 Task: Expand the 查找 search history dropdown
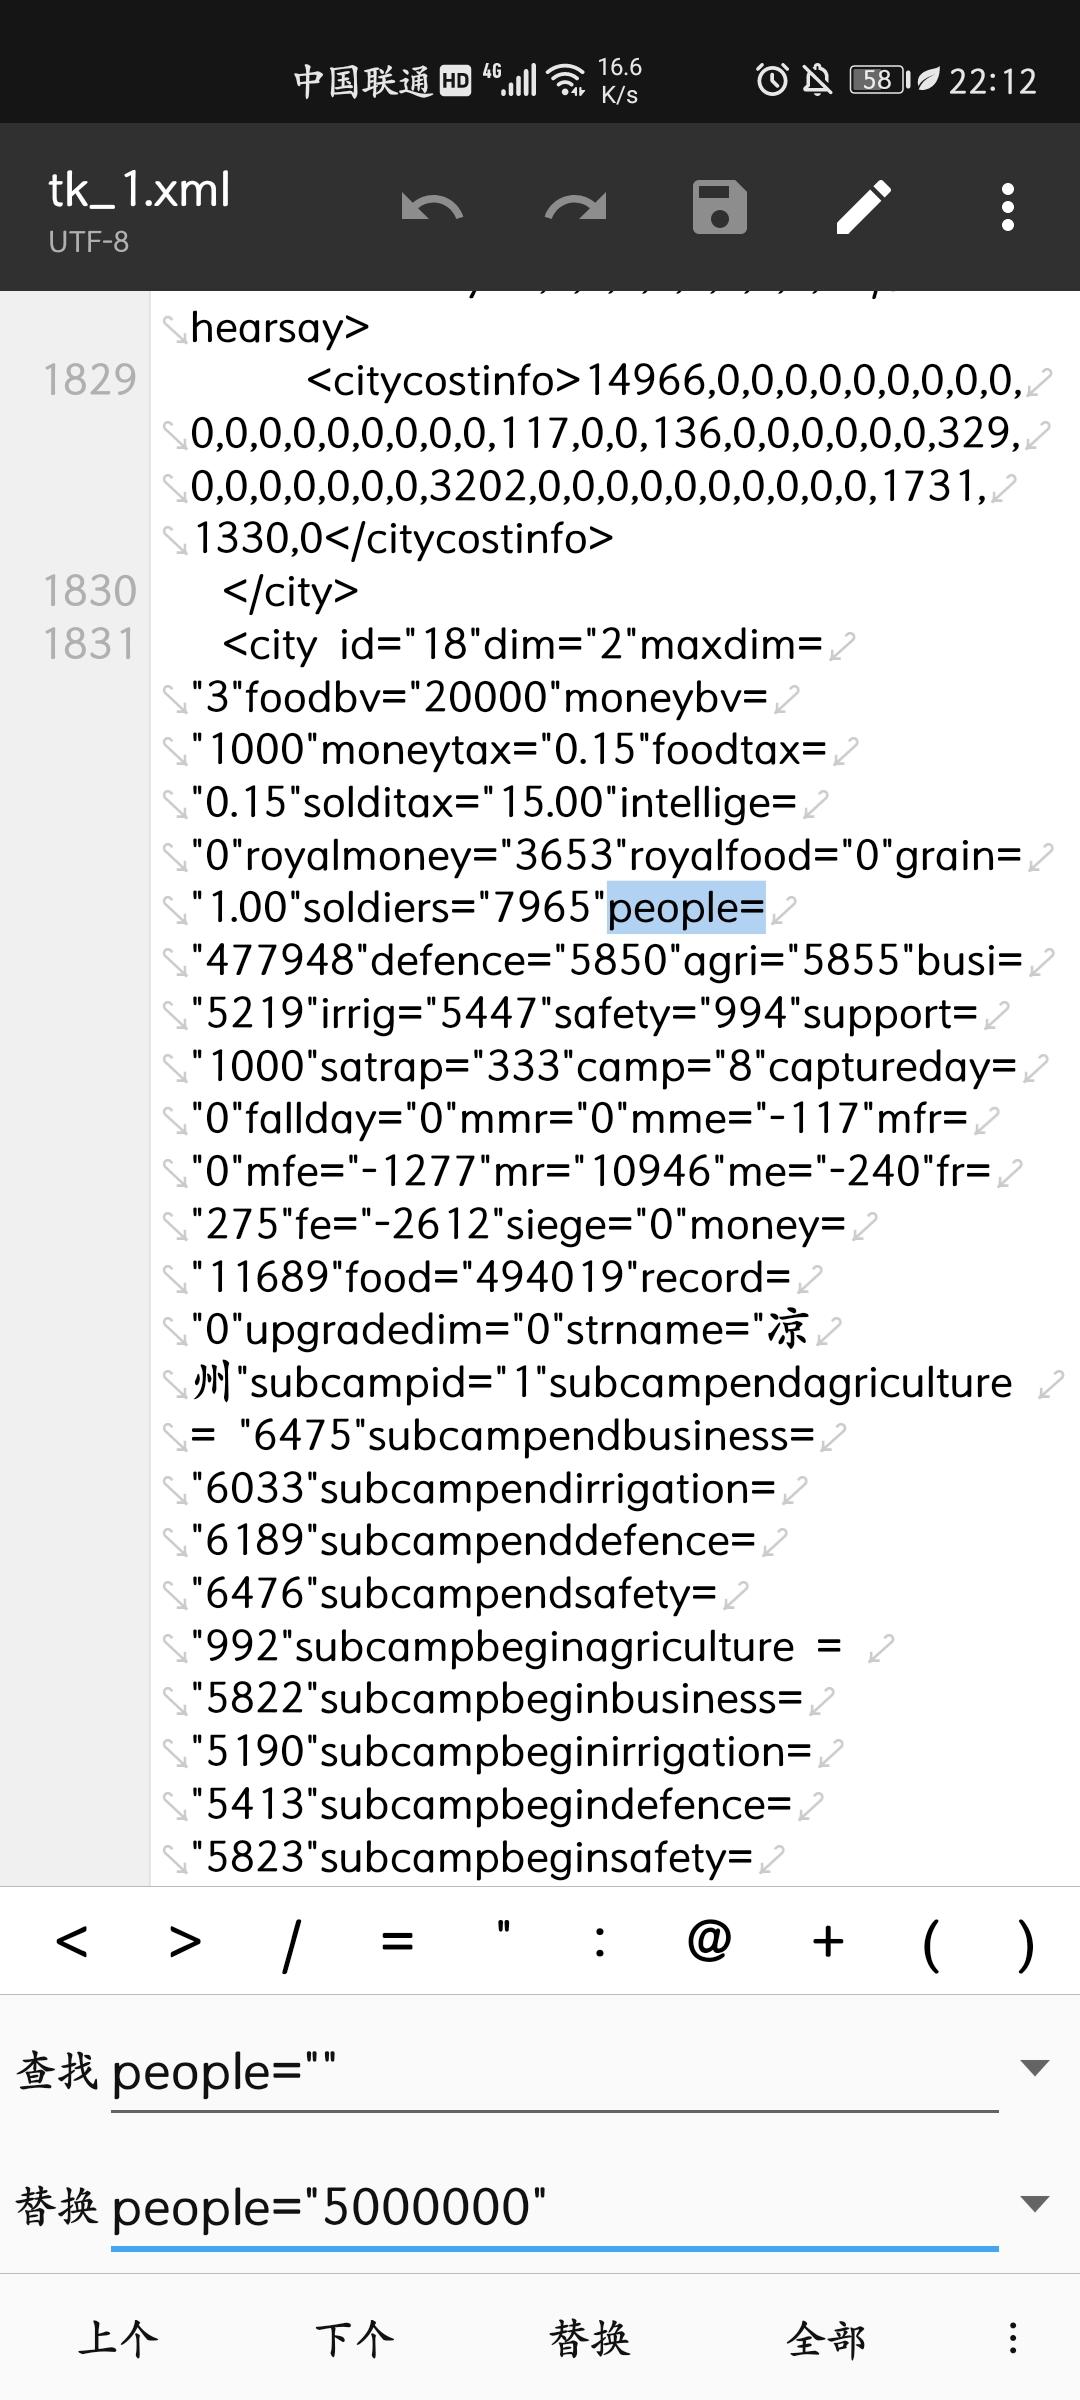tap(1034, 2068)
